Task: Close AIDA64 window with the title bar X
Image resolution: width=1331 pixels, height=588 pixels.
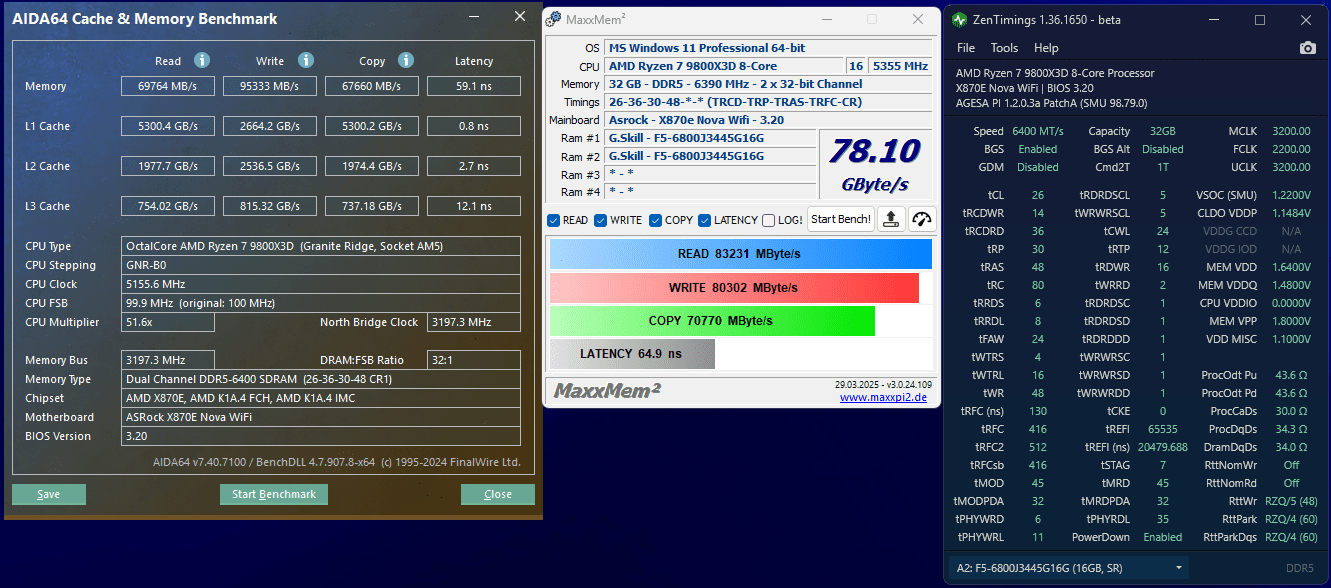Action: tap(519, 16)
